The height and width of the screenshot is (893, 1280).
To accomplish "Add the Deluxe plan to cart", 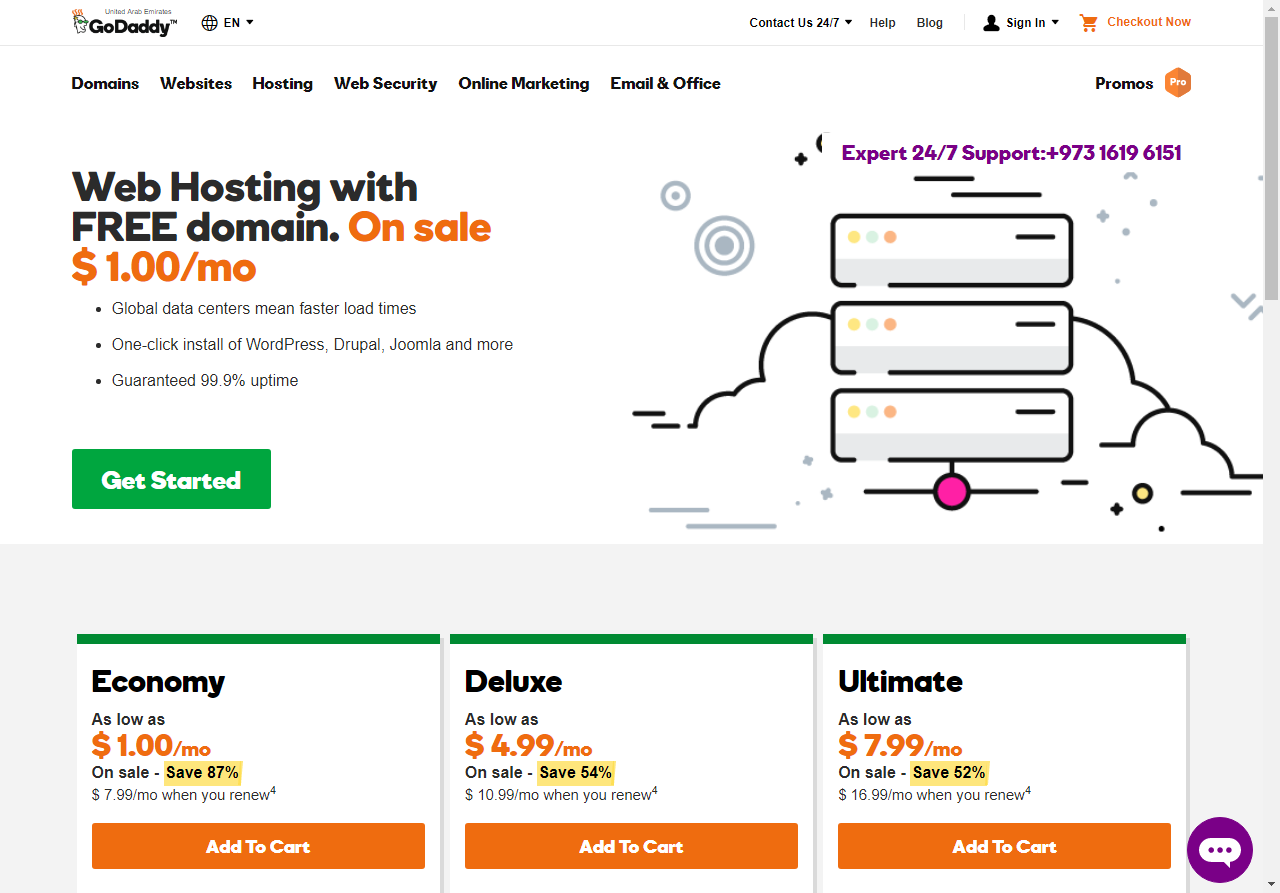I will click(x=631, y=846).
